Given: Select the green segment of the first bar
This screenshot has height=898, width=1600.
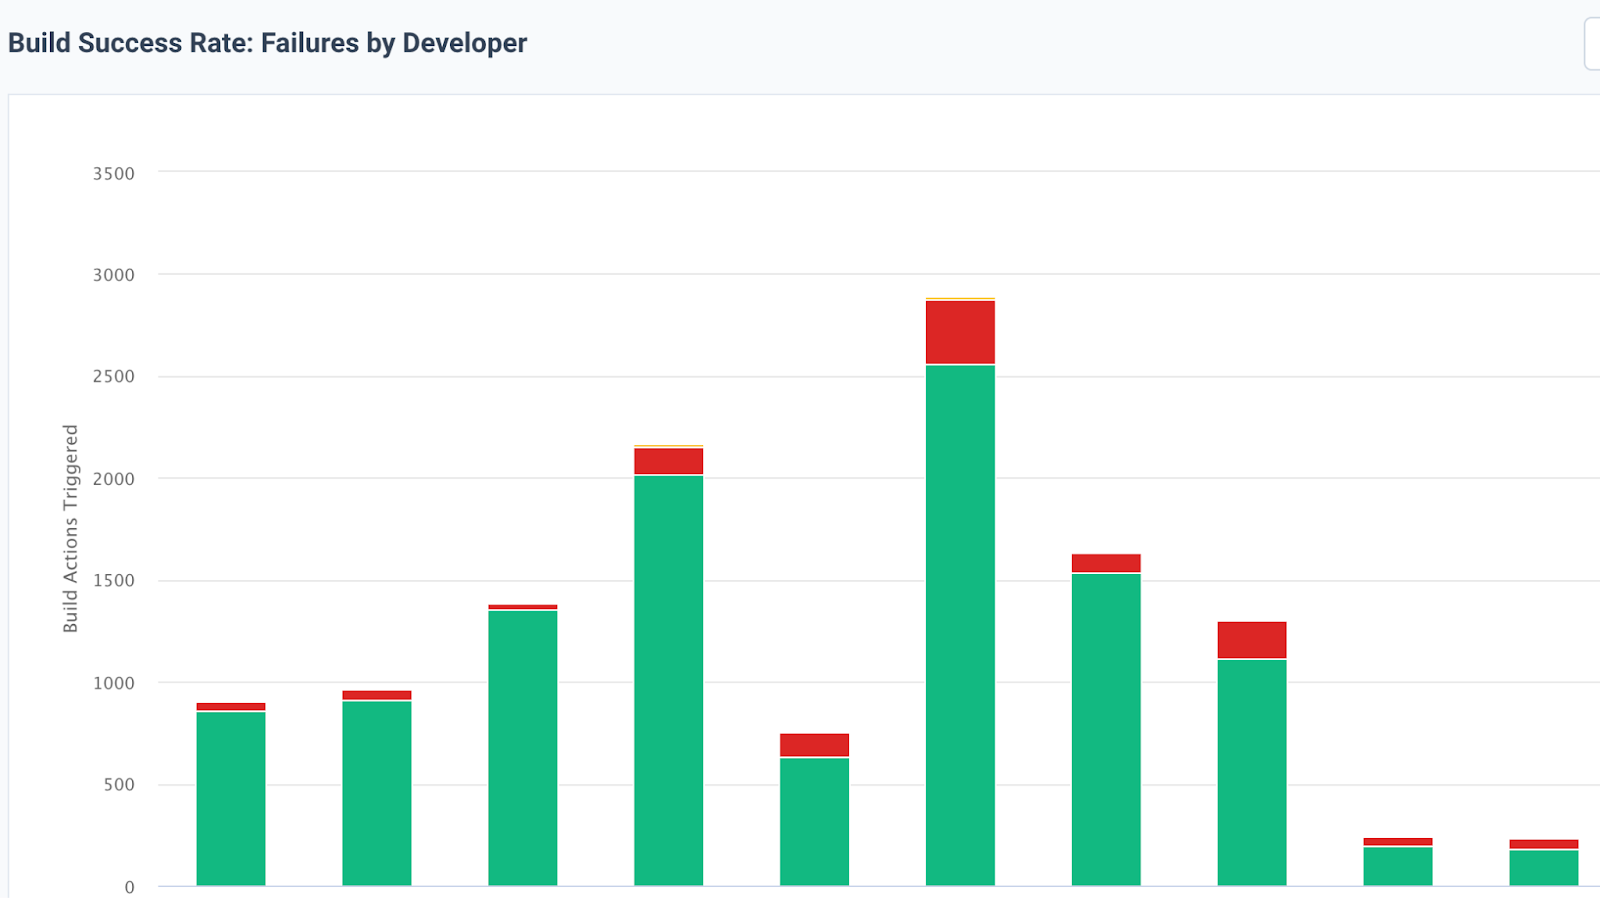Looking at the screenshot, I should pyautogui.click(x=231, y=799).
